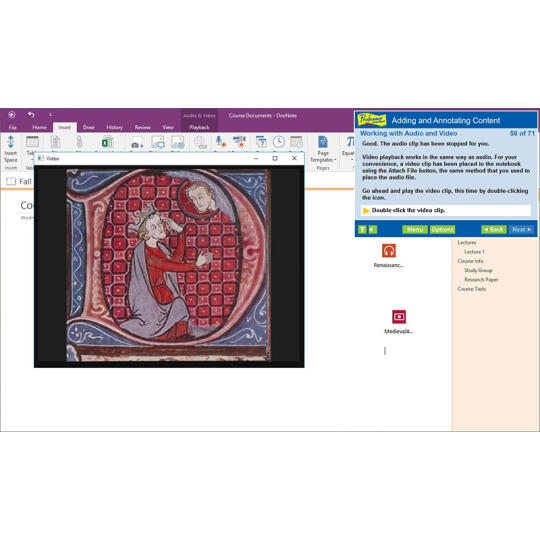Click the OneNote Back arrow icon
This screenshot has width=540, height=540.
pyautogui.click(x=12, y=115)
